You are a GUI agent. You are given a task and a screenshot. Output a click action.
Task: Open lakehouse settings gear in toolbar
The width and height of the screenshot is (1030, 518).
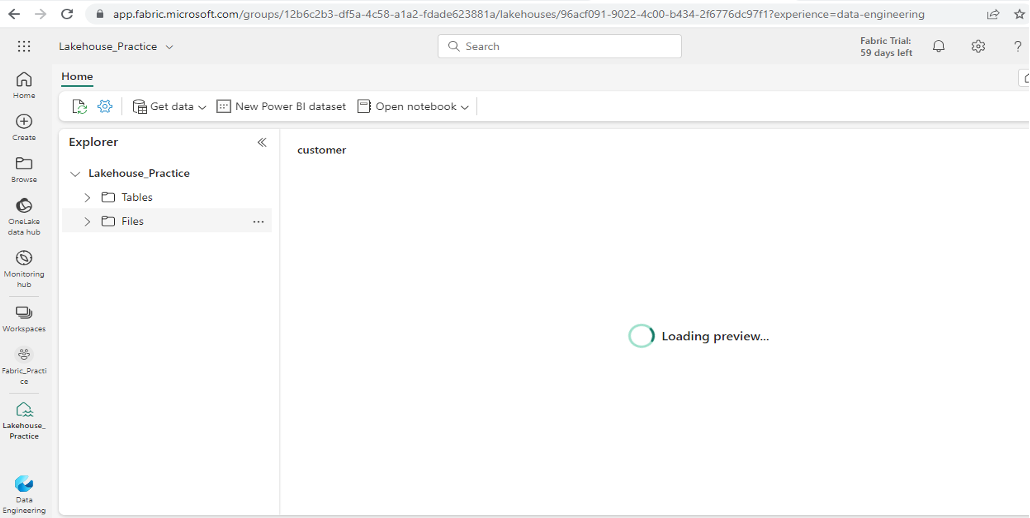pos(104,106)
